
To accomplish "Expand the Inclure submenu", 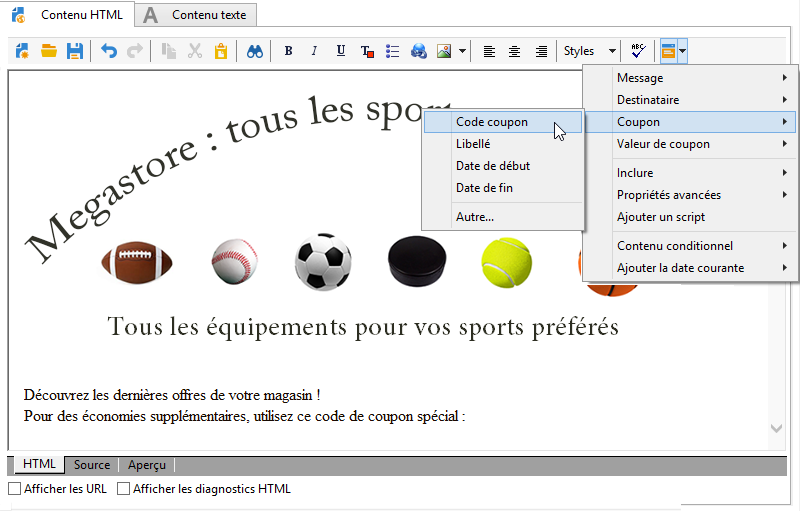I will [x=691, y=173].
